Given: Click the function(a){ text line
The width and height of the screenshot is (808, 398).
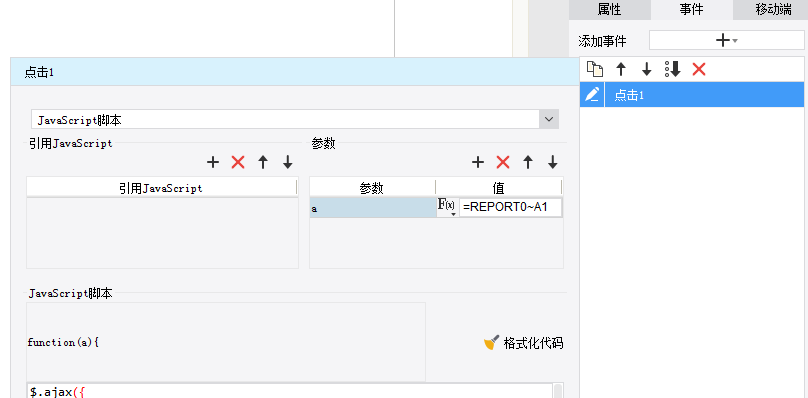Looking at the screenshot, I should pyautogui.click(x=63, y=342).
